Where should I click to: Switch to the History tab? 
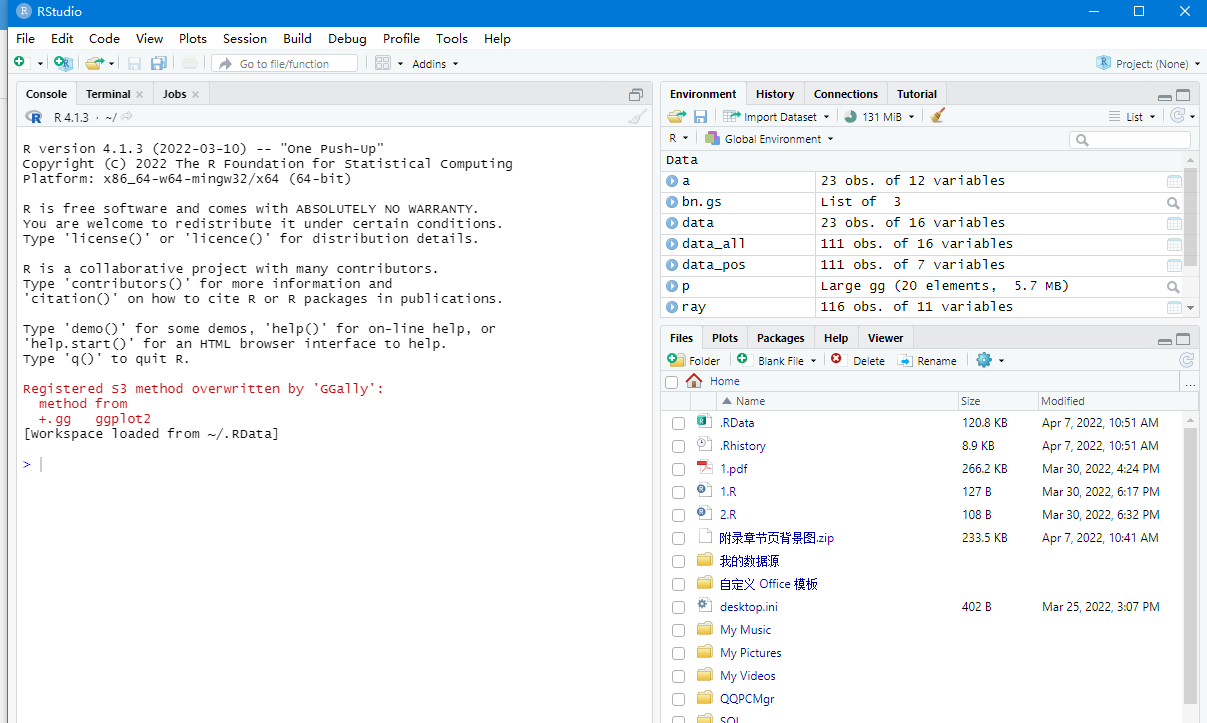click(775, 94)
